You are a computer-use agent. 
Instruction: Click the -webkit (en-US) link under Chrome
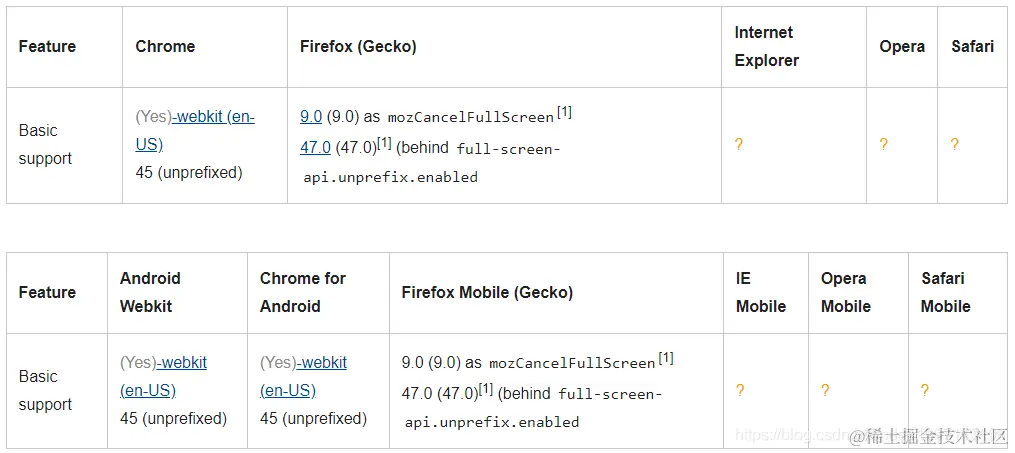coord(214,117)
